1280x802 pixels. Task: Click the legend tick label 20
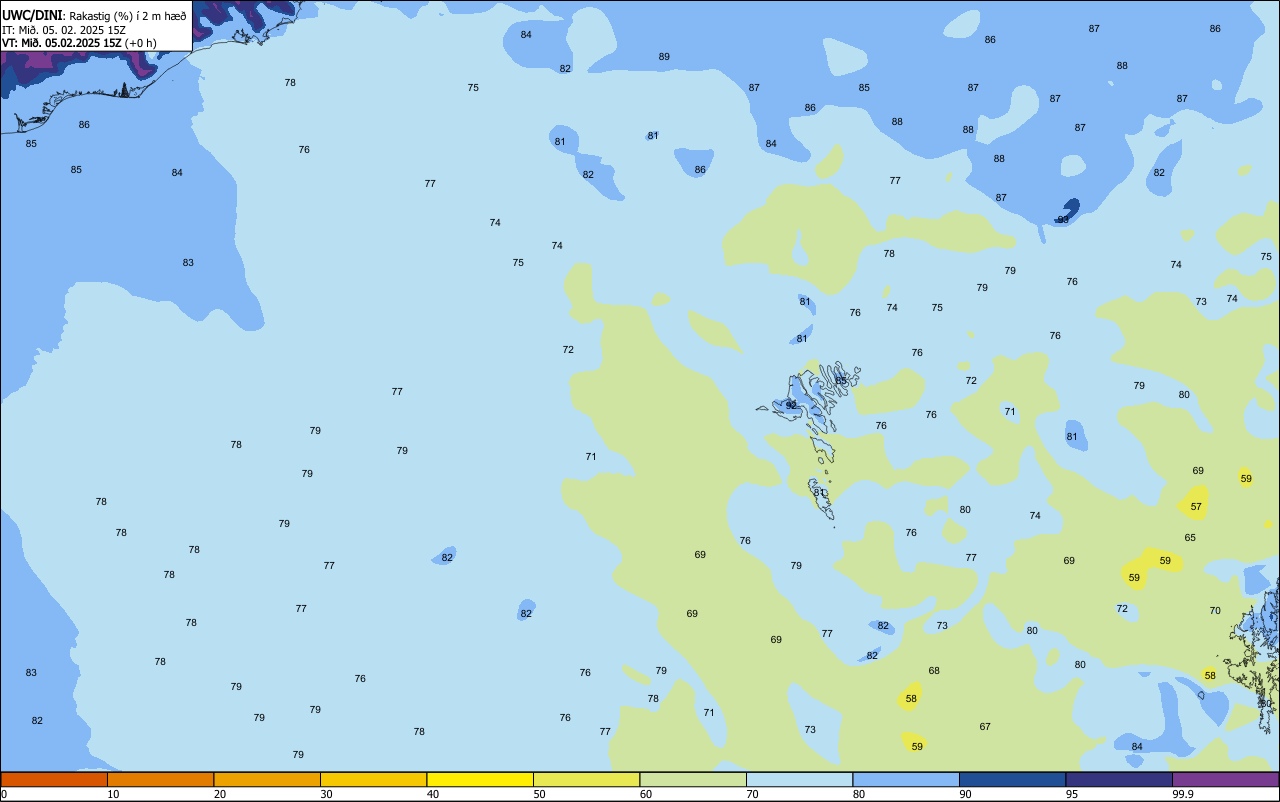coord(220,794)
